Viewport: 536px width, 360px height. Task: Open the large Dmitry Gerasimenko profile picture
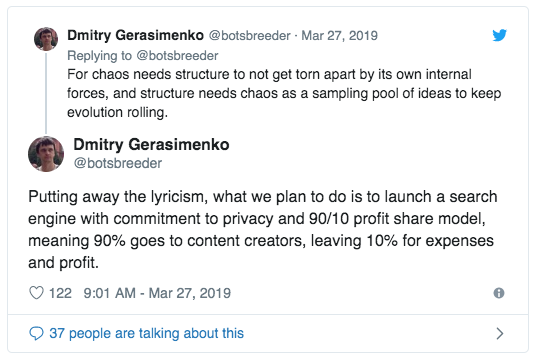pos(46,154)
